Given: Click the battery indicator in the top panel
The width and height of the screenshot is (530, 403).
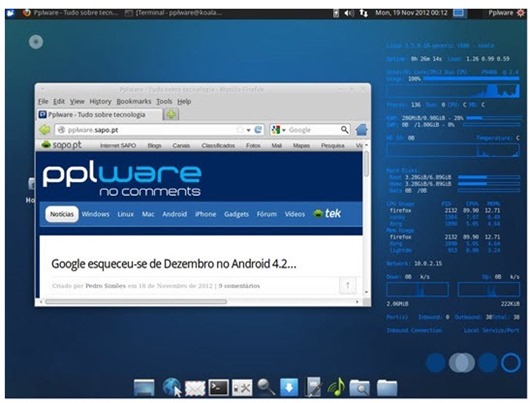Looking at the screenshot, I should (x=336, y=13).
